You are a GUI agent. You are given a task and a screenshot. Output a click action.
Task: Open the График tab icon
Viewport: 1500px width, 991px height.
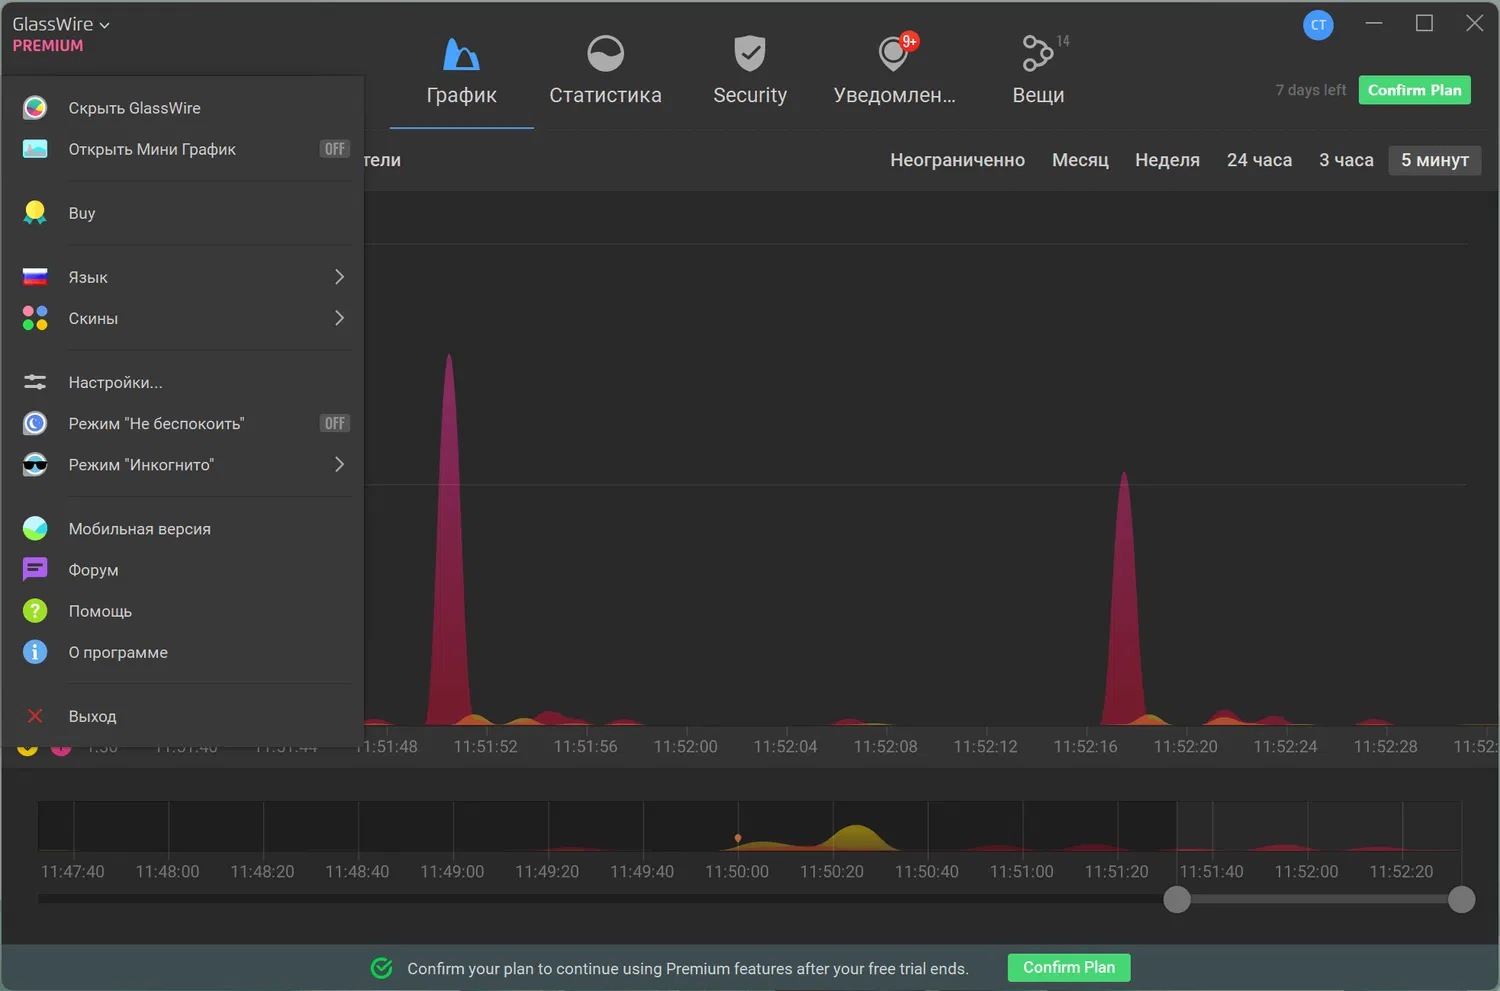[x=461, y=54]
